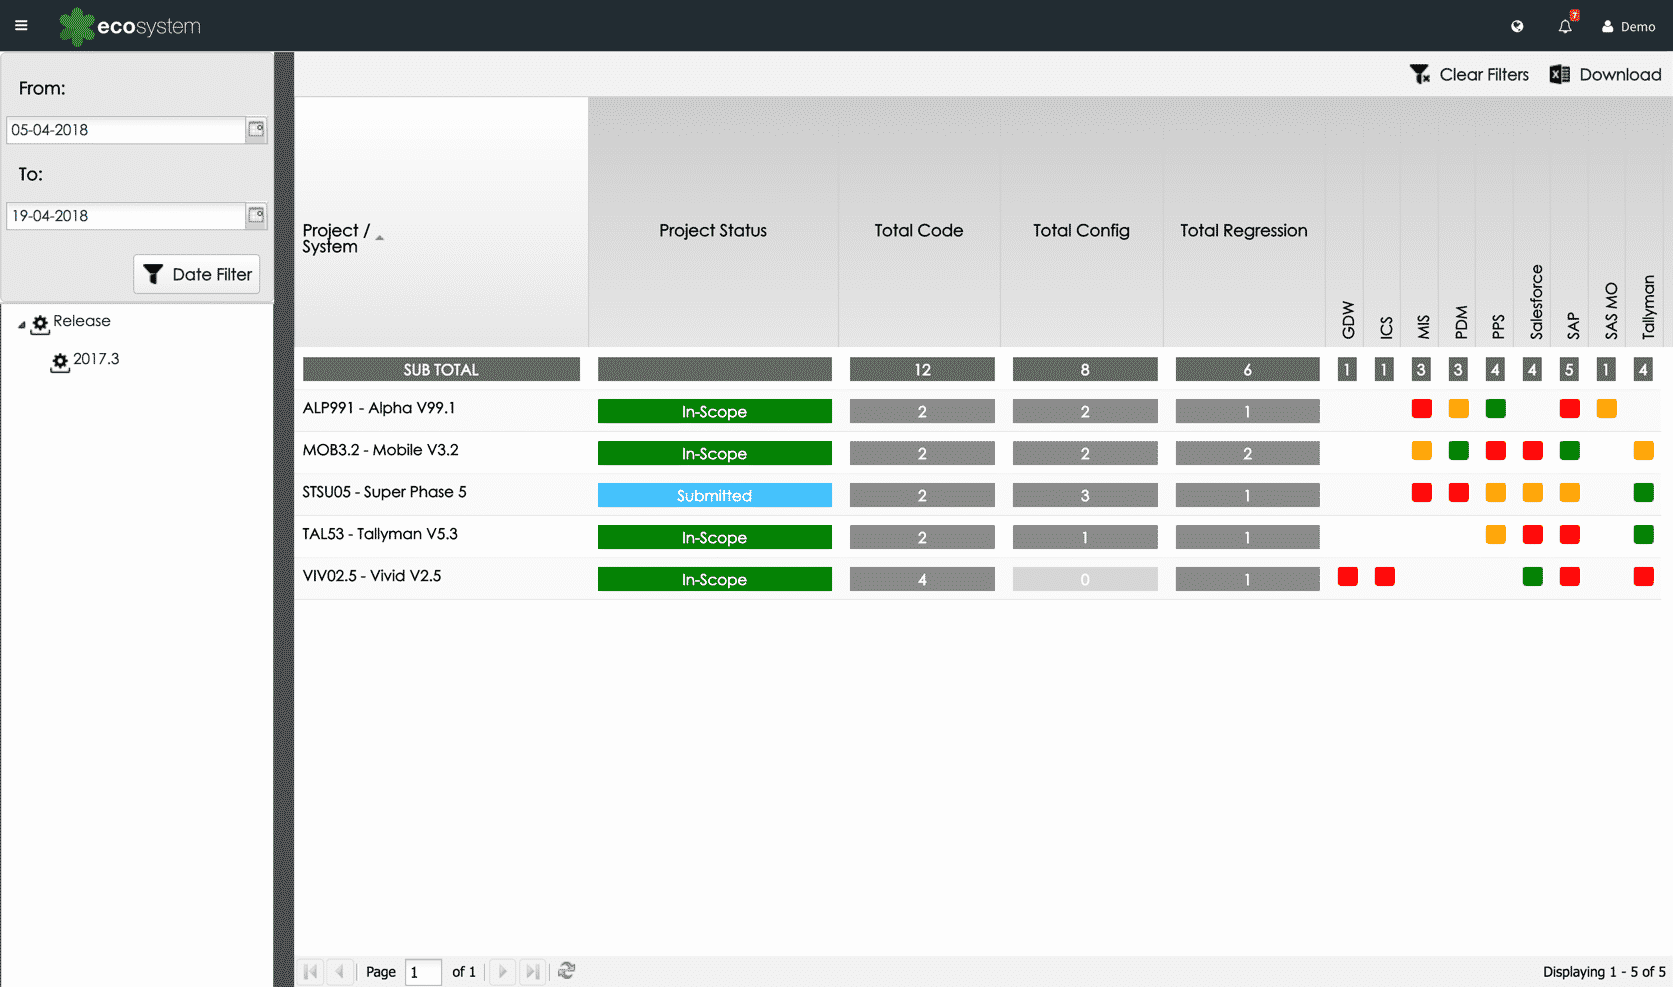Click the green PDM indicator for MOB3.2
Screen dimensions: 1673x987
point(1459,450)
